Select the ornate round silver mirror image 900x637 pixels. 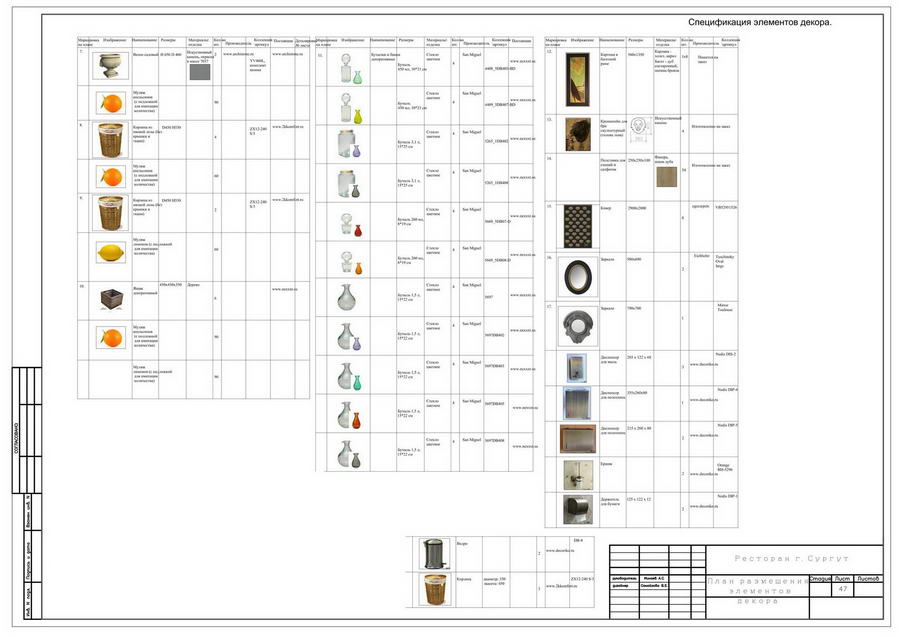(578, 327)
